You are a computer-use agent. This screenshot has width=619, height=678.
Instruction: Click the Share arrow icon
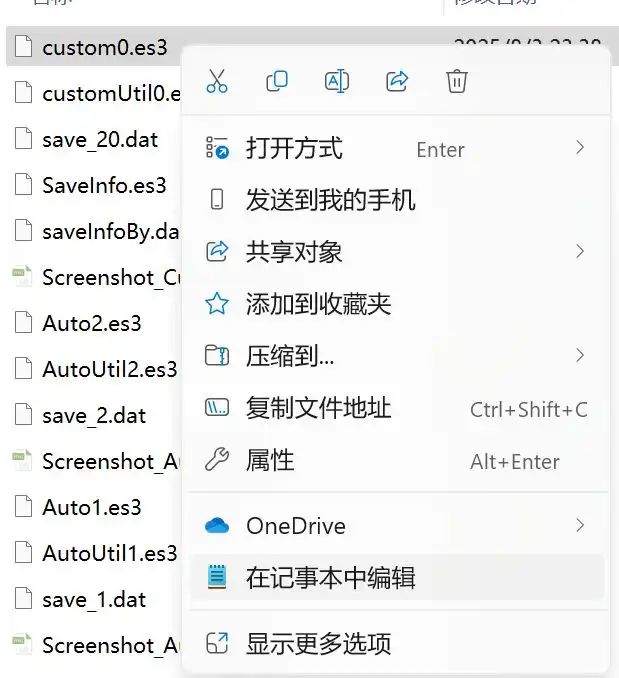point(397,82)
